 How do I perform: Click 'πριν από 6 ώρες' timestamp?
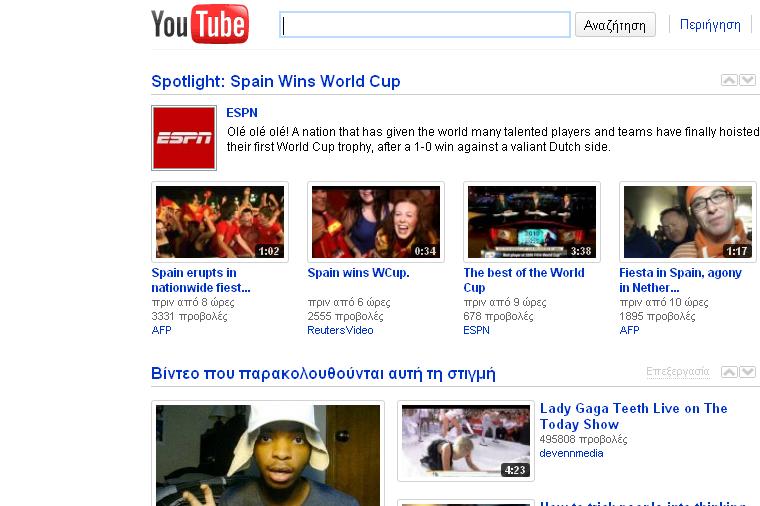point(349,302)
